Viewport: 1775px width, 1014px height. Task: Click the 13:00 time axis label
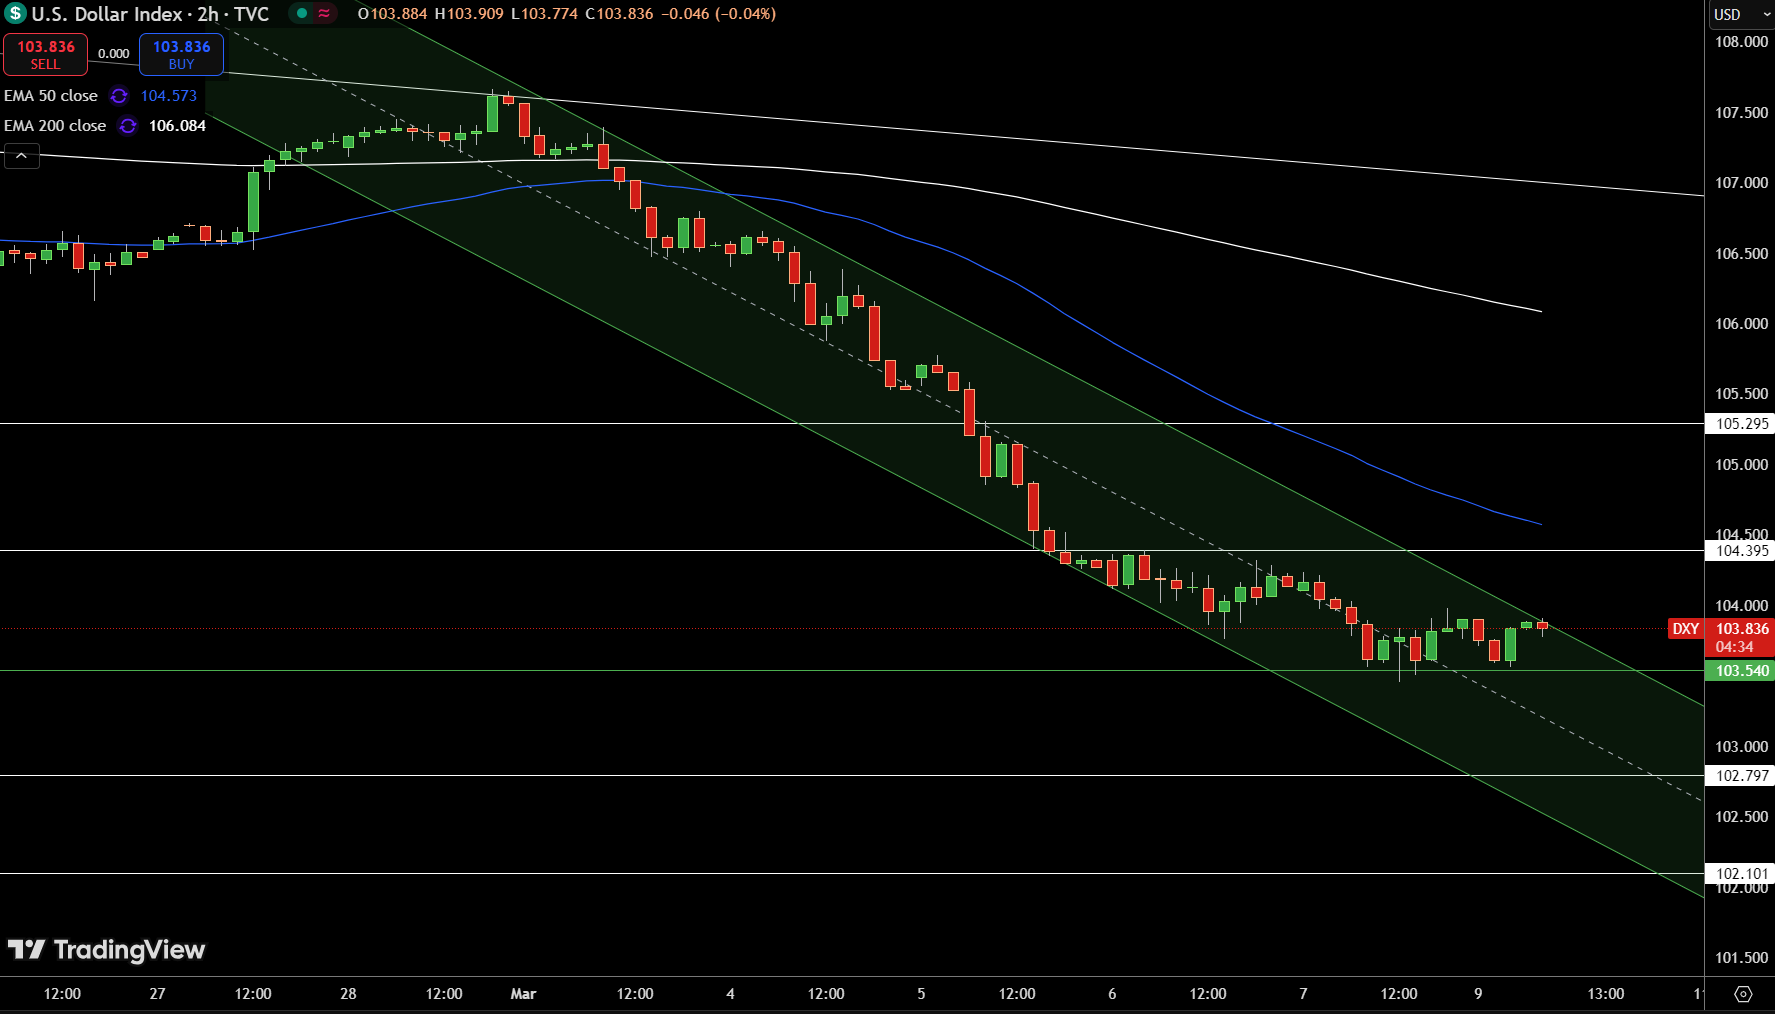[x=1606, y=994]
